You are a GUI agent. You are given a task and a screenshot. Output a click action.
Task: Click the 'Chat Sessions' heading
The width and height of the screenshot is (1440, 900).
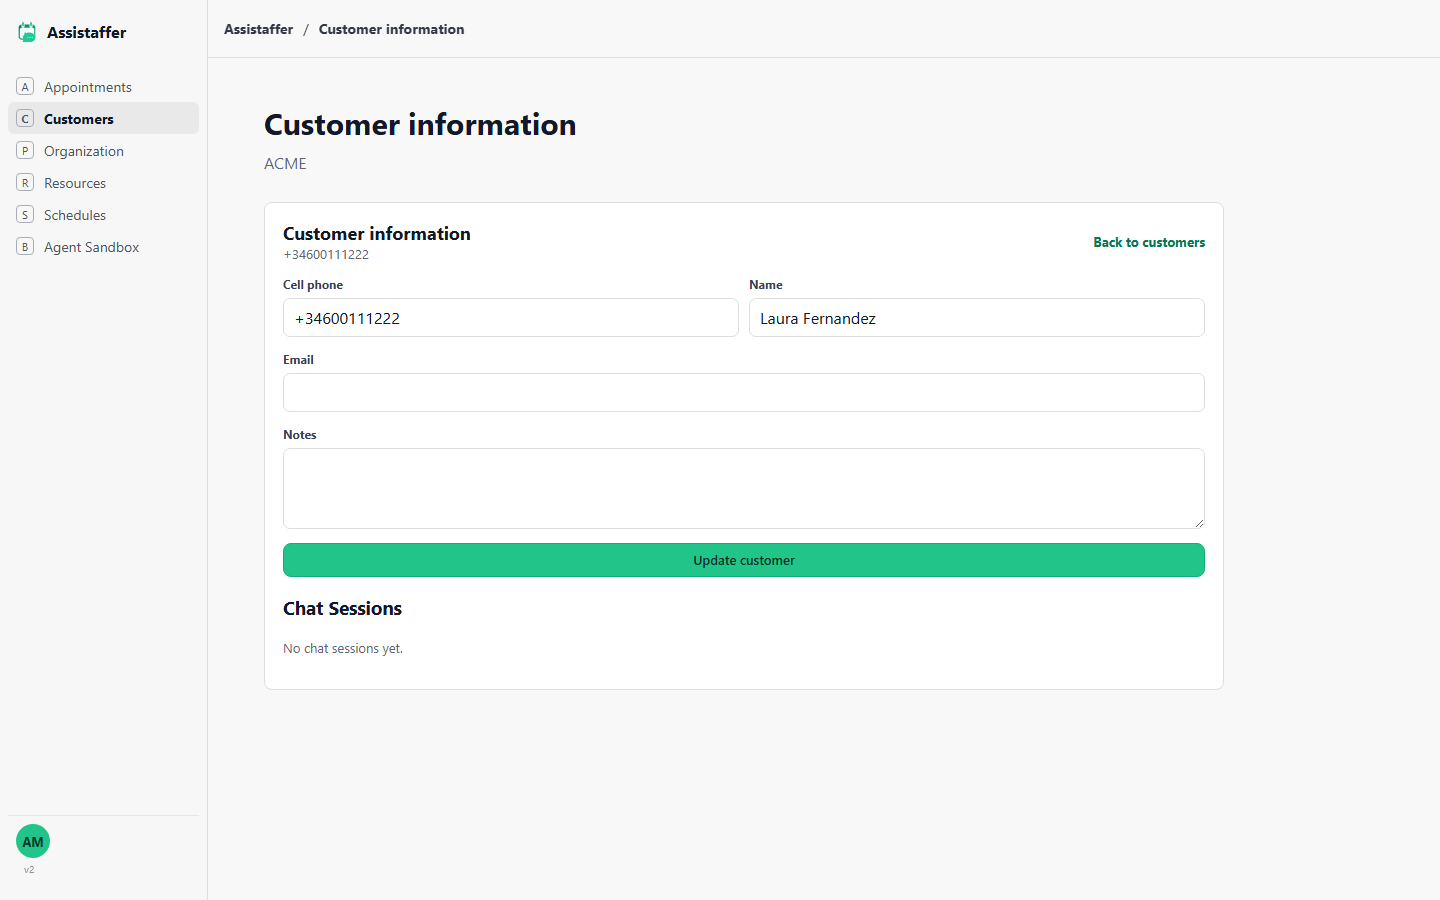pyautogui.click(x=342, y=608)
